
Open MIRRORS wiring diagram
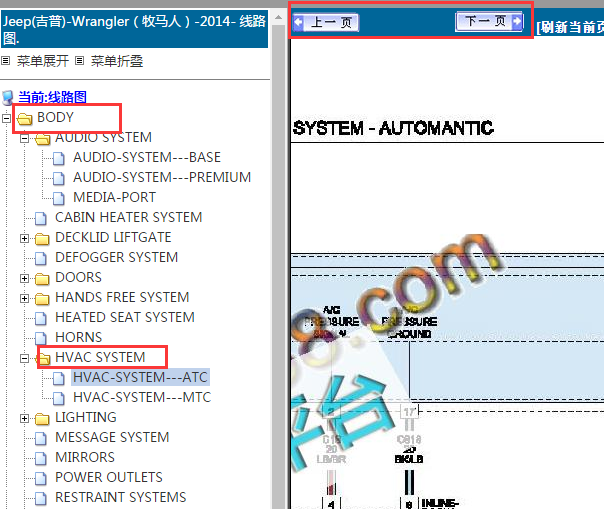point(85,458)
